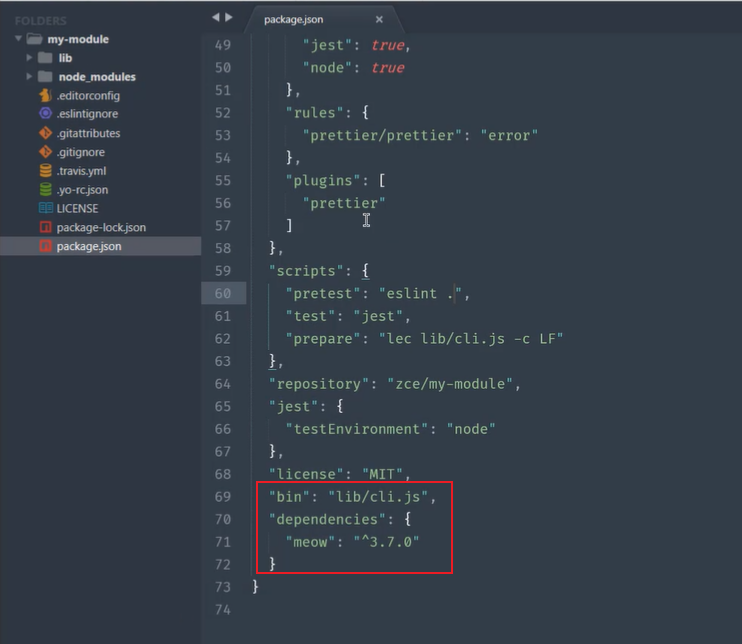The image size is (742, 644).
Task: Click the "^3.7.0" version value
Action: point(386,542)
